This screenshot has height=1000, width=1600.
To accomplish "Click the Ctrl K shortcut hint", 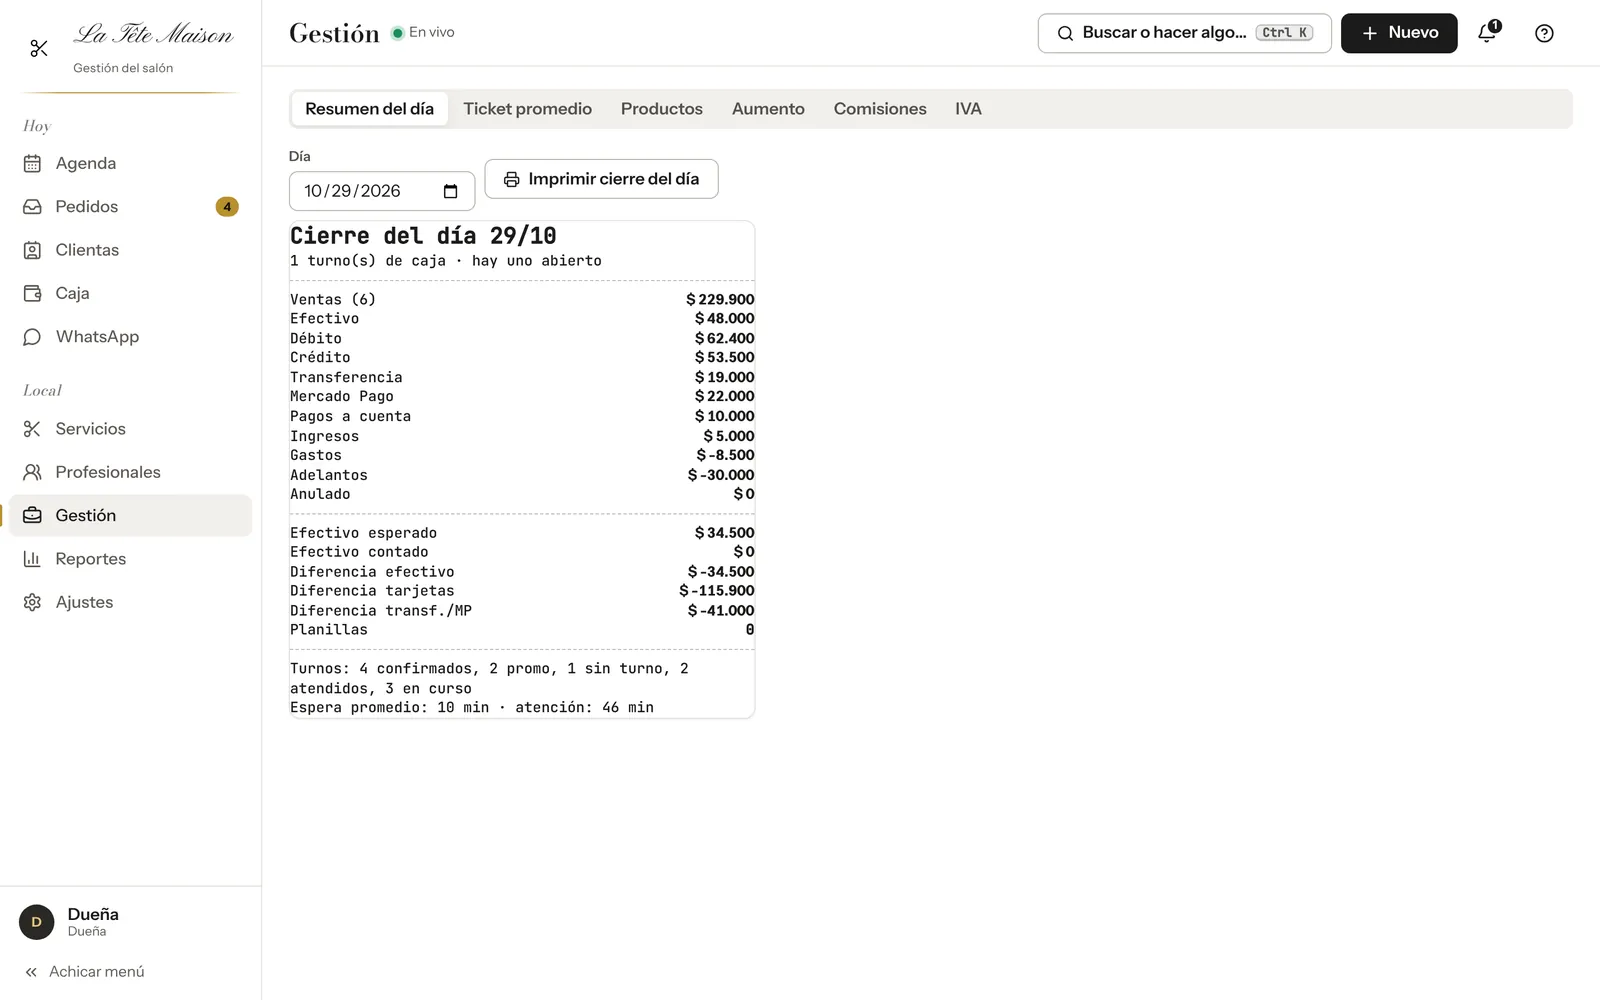I will point(1284,33).
